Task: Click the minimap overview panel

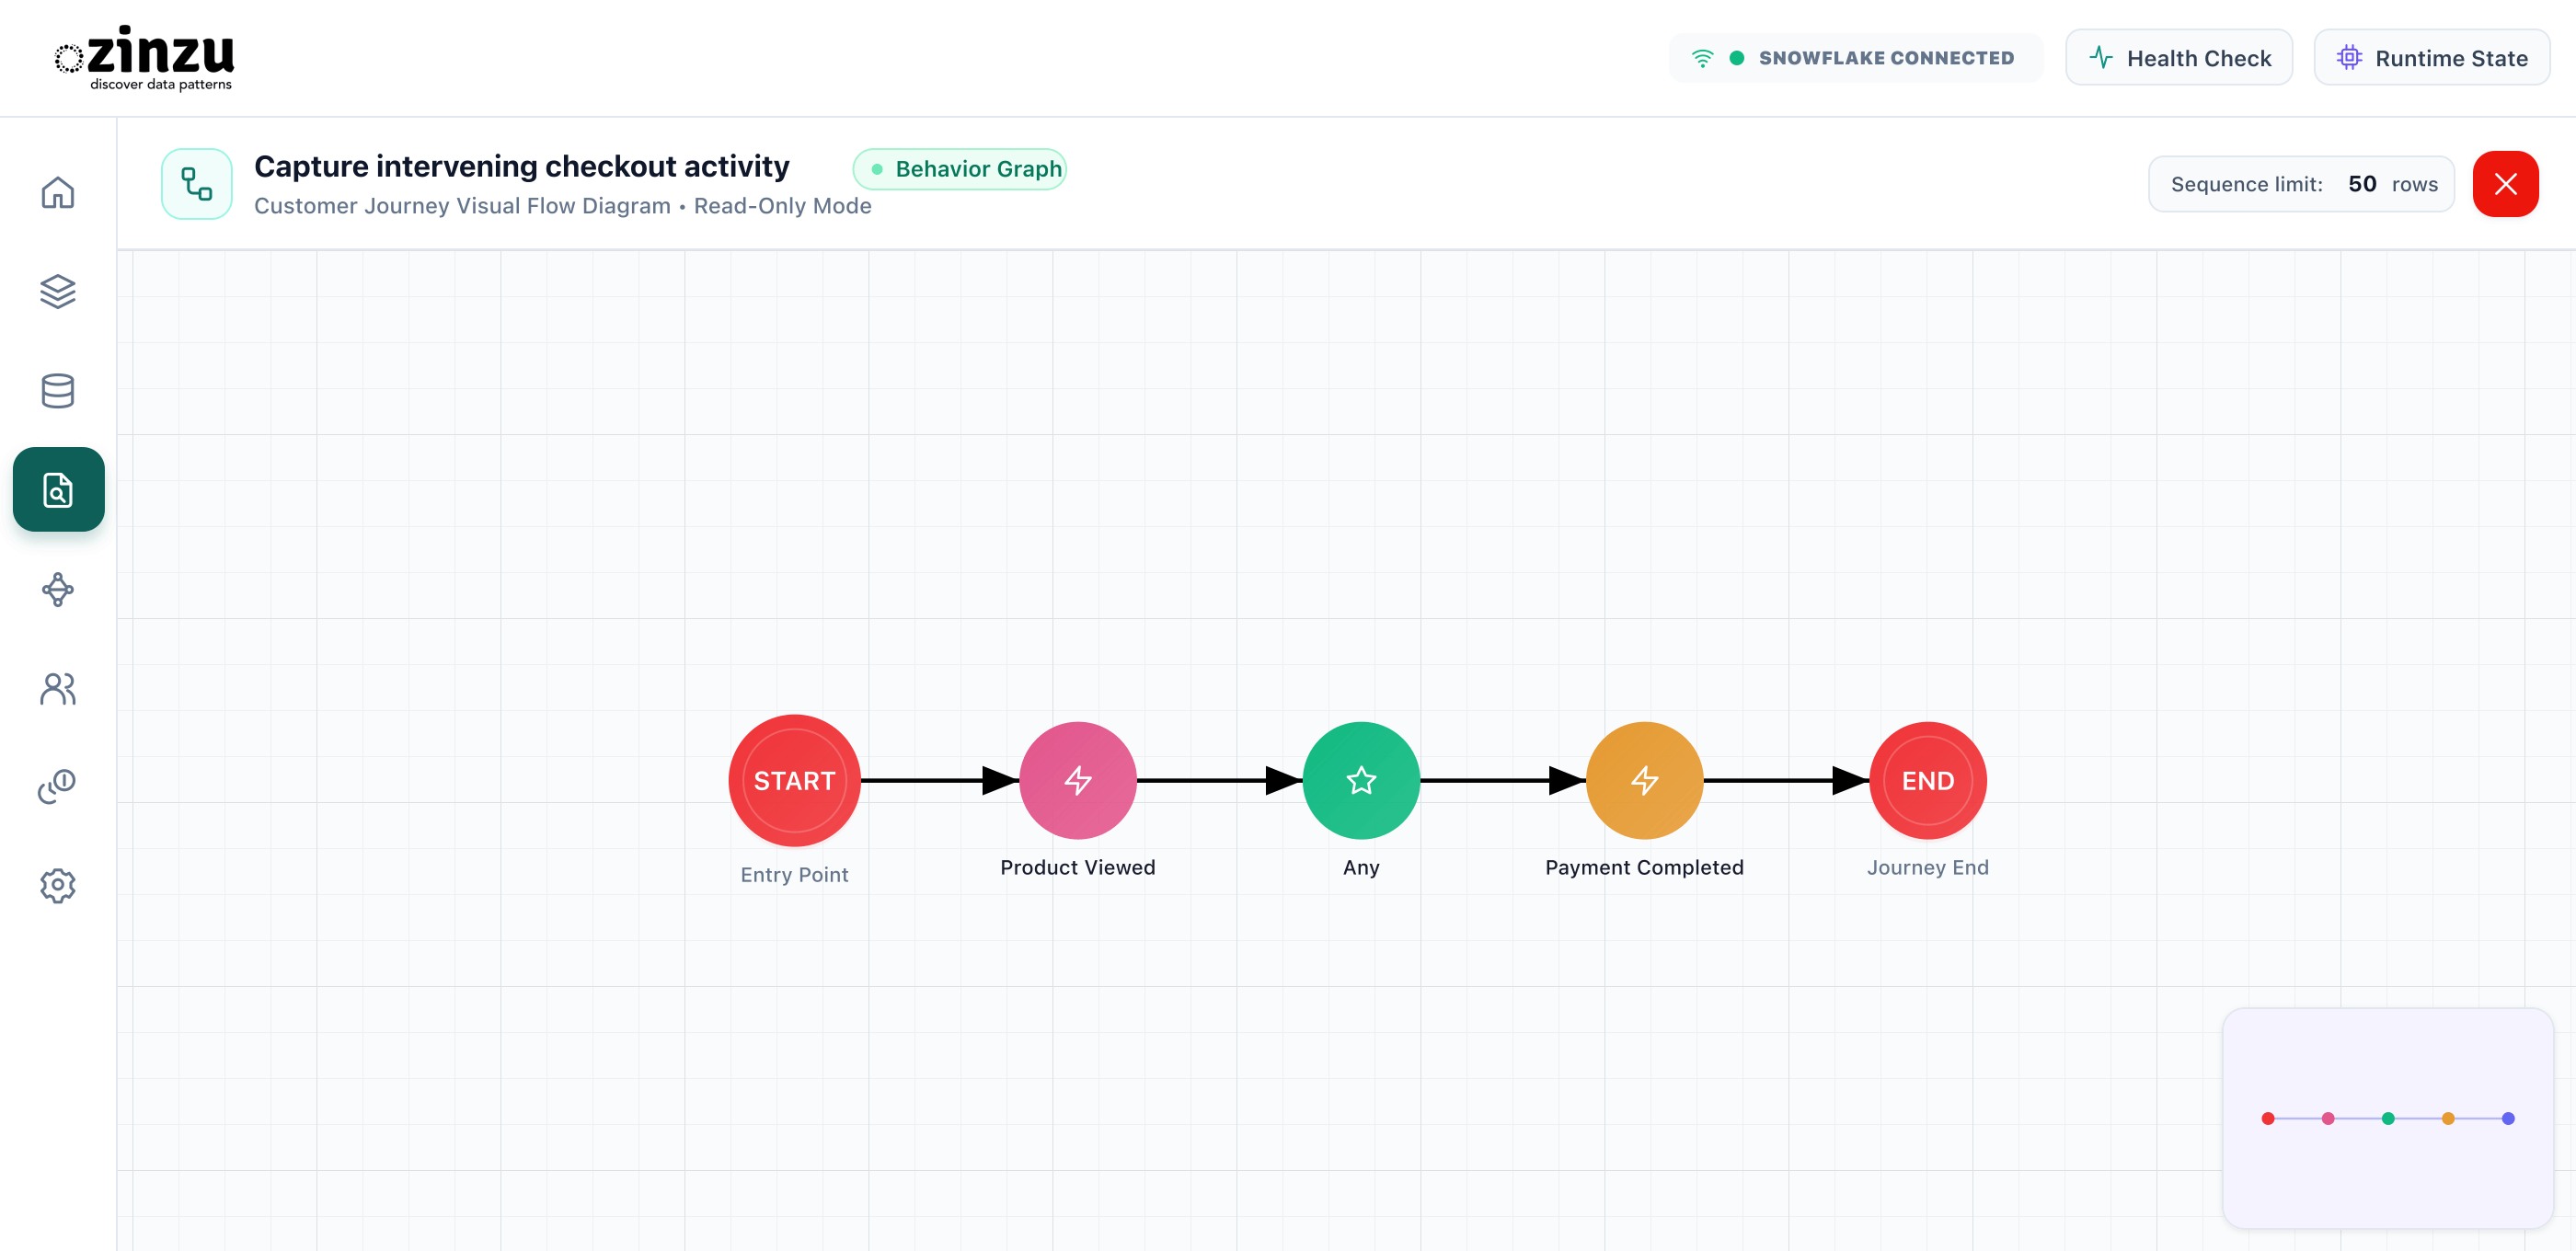Action: click(x=2387, y=1118)
